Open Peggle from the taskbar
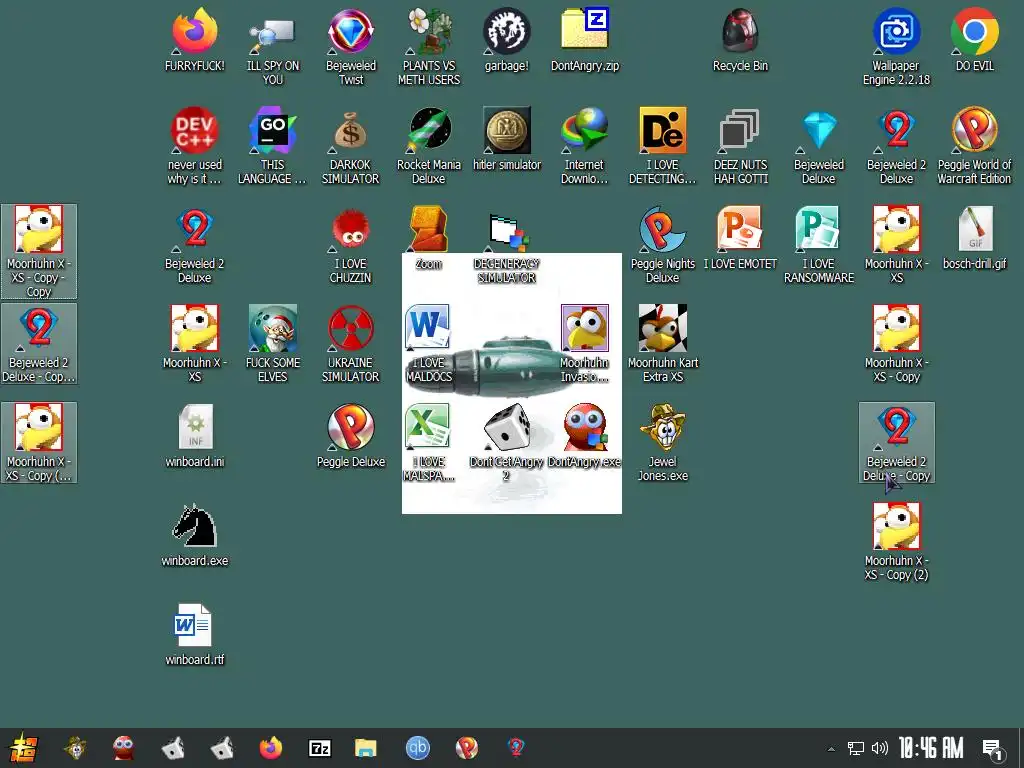Image resolution: width=1024 pixels, height=768 pixels. click(x=466, y=748)
